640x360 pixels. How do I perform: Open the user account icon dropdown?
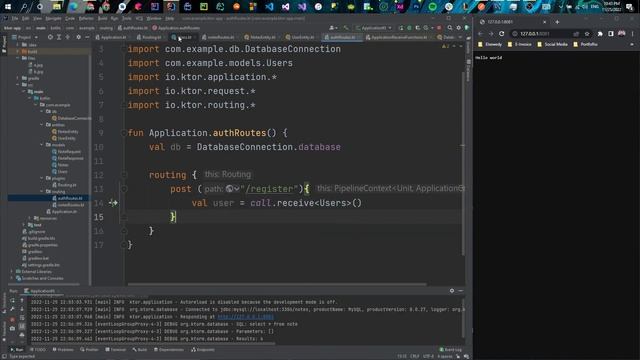[x=333, y=28]
